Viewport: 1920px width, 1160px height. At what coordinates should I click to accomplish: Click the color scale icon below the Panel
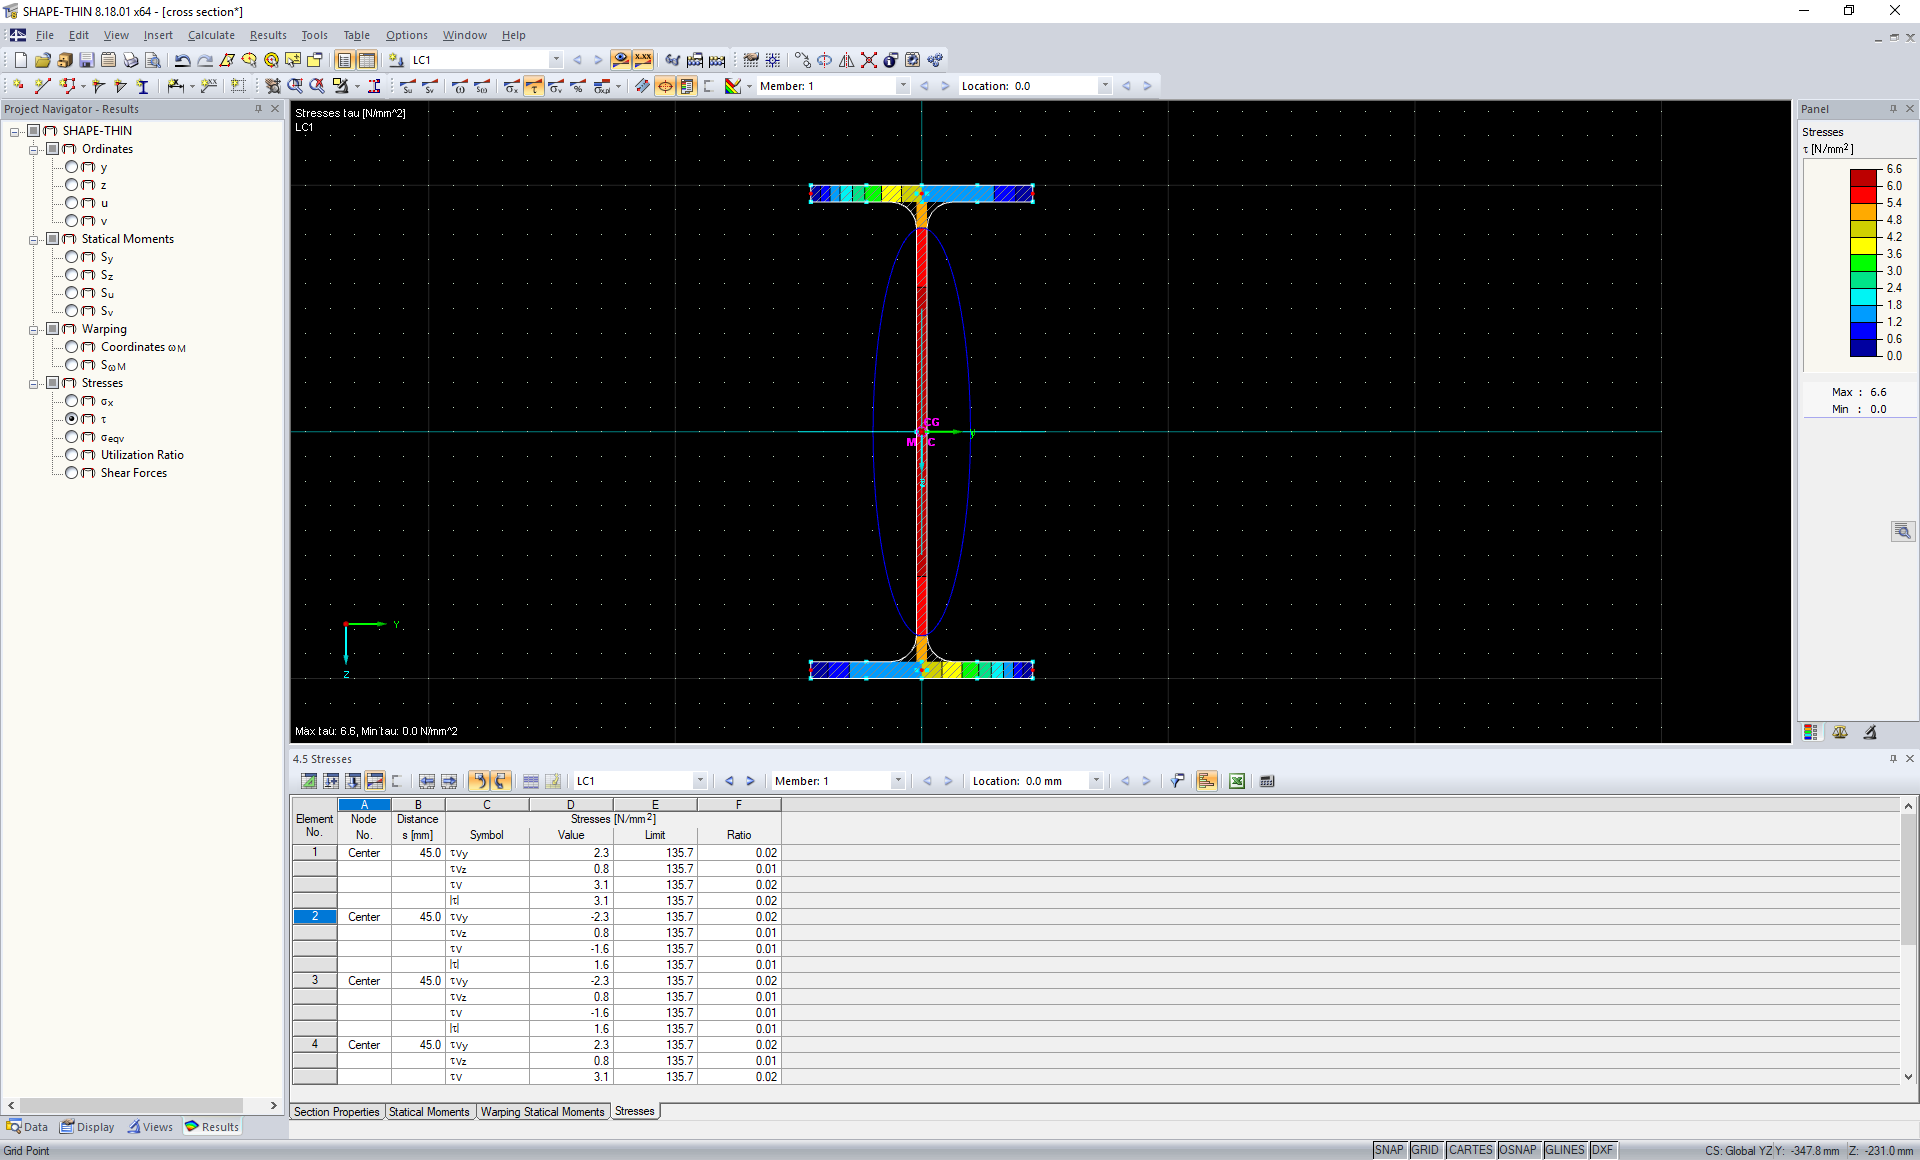pos(1811,732)
